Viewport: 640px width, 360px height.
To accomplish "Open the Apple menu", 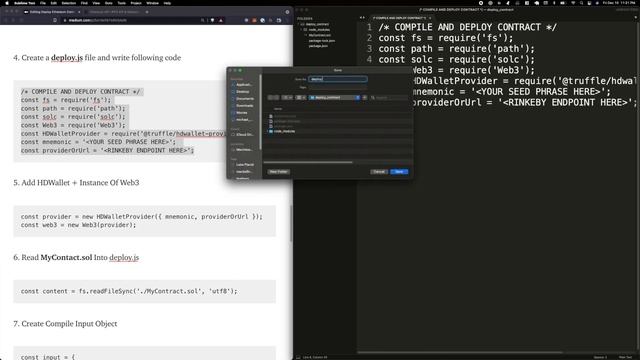I will 7,3.
